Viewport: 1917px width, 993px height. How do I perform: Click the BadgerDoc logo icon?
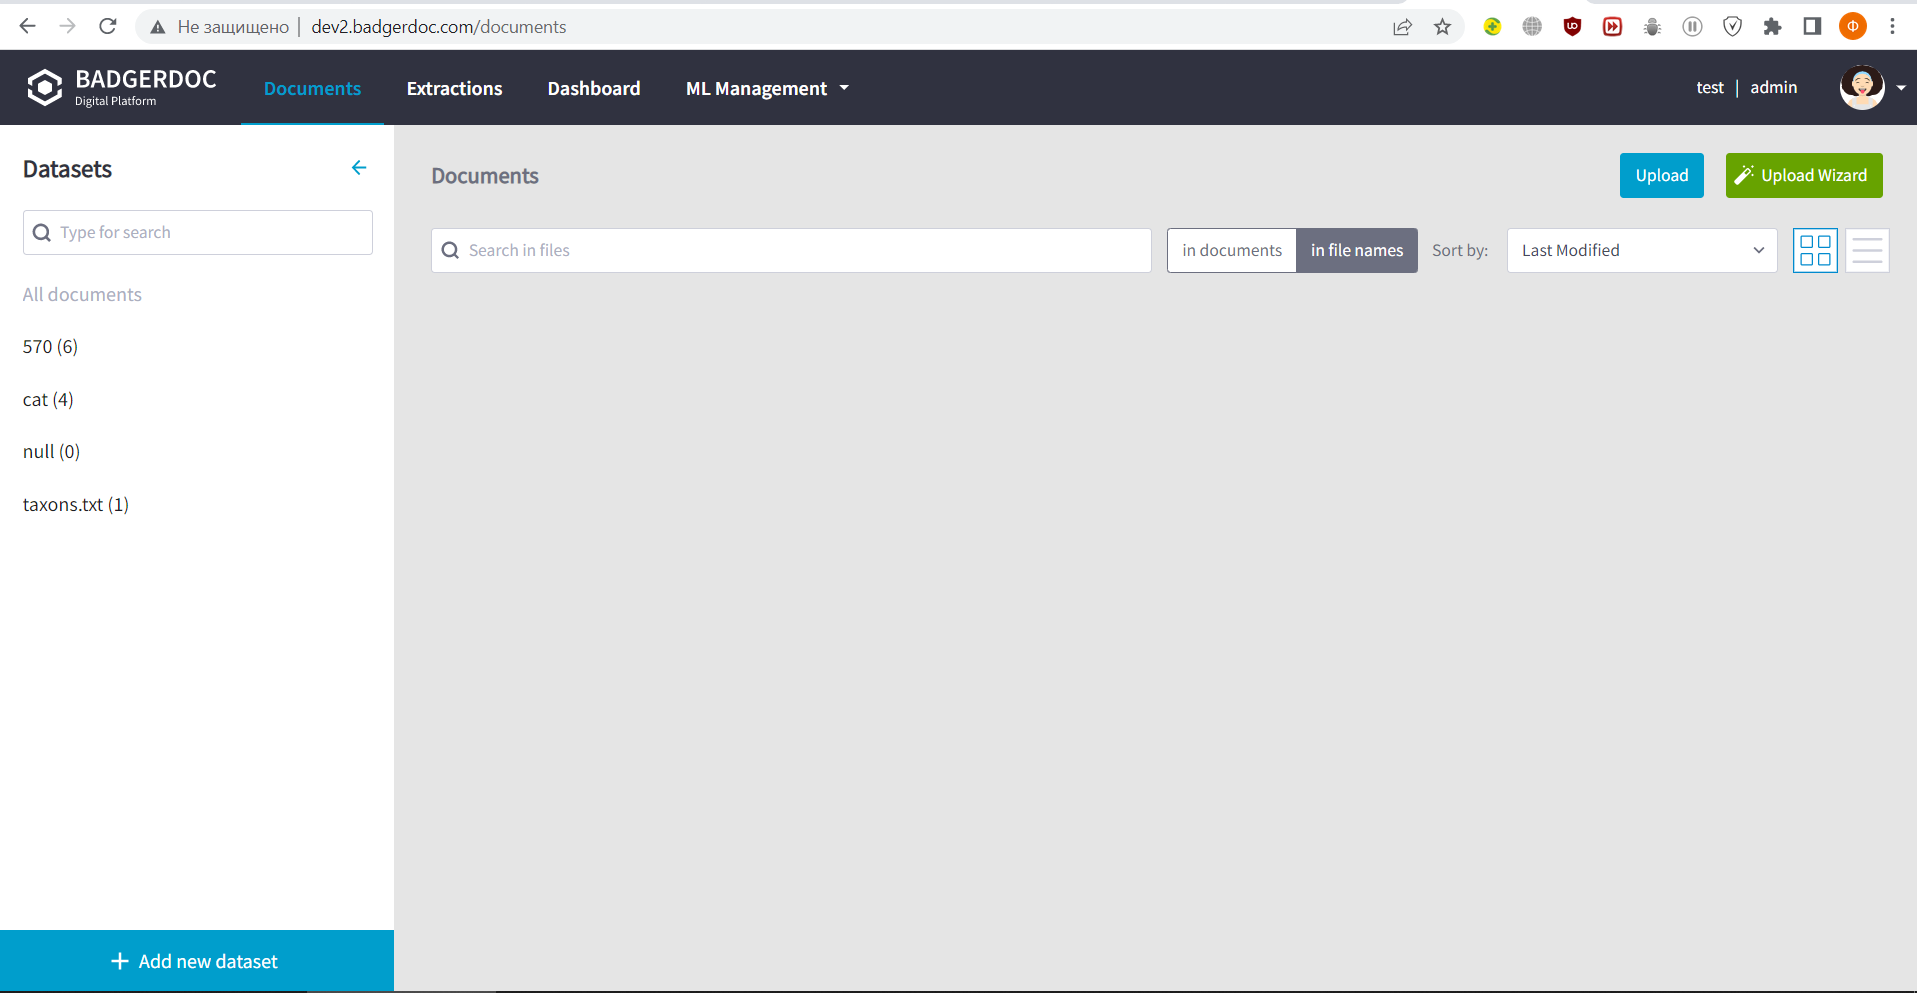44,87
